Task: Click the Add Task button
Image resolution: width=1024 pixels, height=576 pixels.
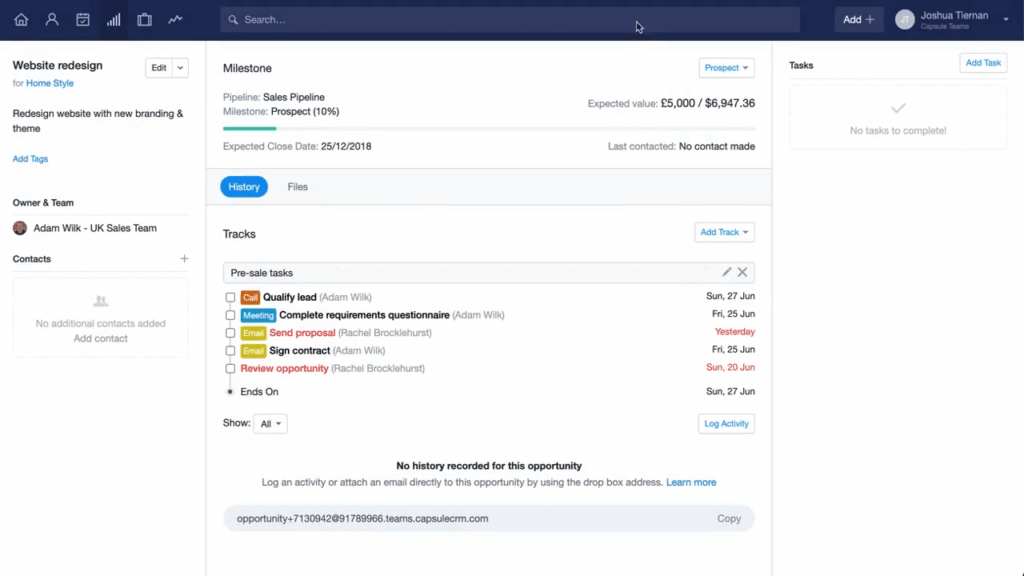Action: [x=983, y=63]
